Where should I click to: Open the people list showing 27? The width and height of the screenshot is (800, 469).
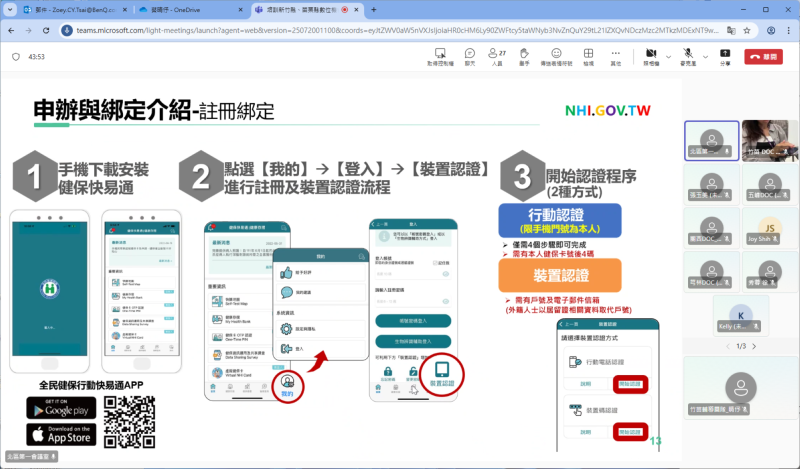[x=497, y=57]
